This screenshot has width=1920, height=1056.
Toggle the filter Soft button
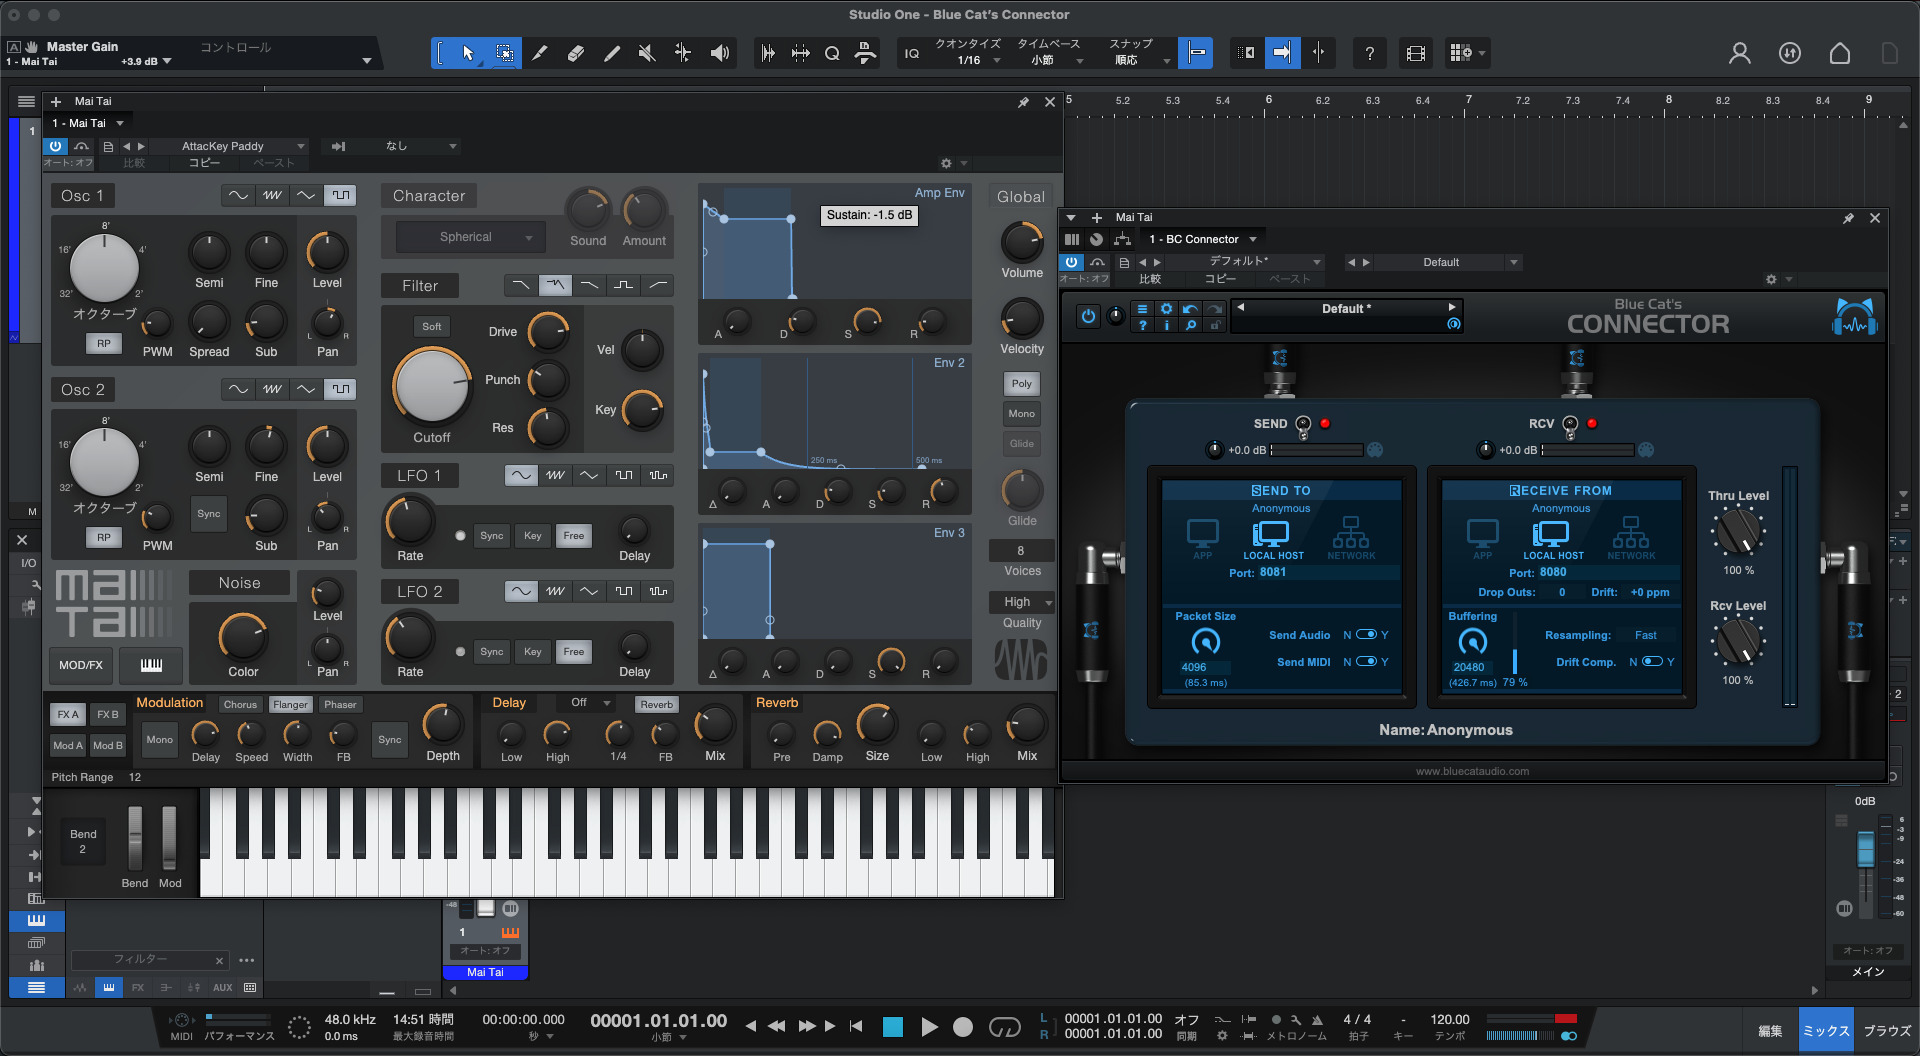pyautogui.click(x=431, y=326)
